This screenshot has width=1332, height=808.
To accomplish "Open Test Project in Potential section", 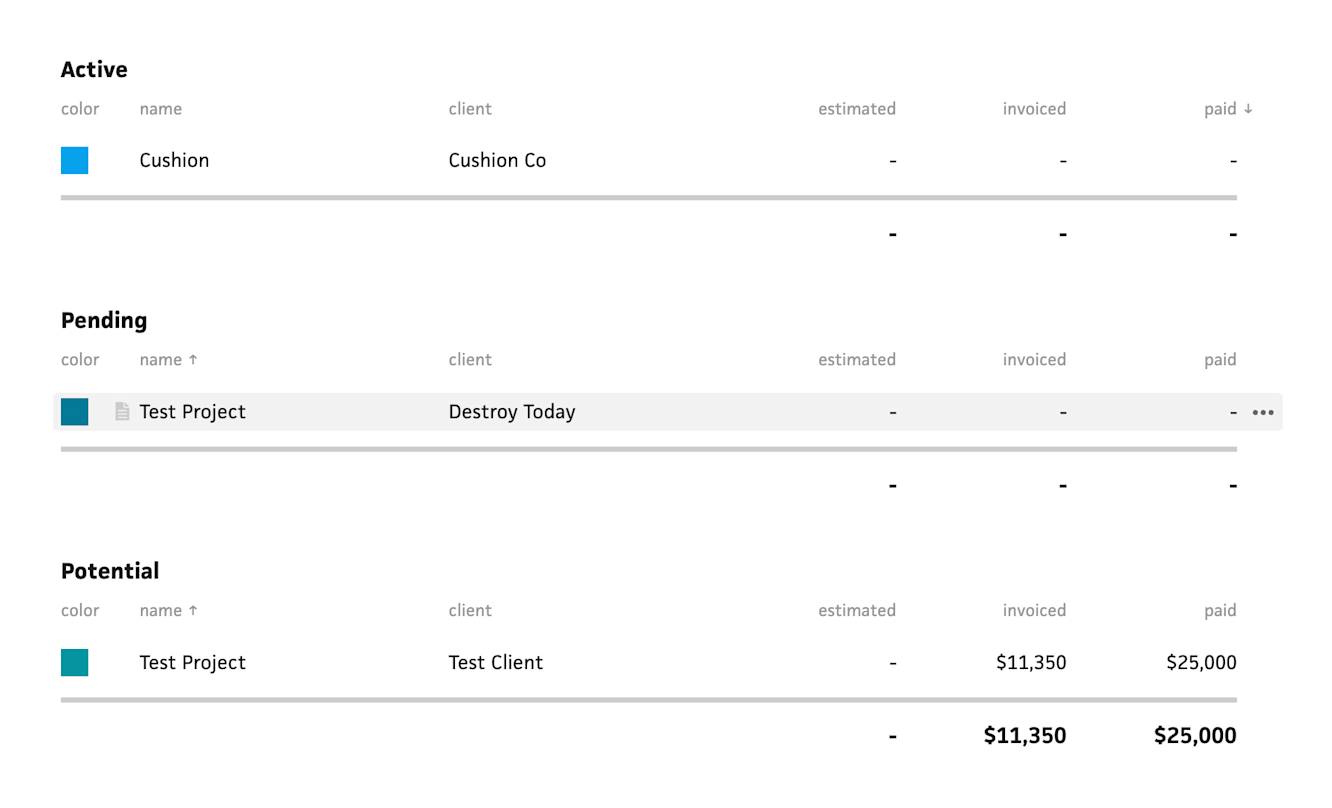I will pos(192,663).
